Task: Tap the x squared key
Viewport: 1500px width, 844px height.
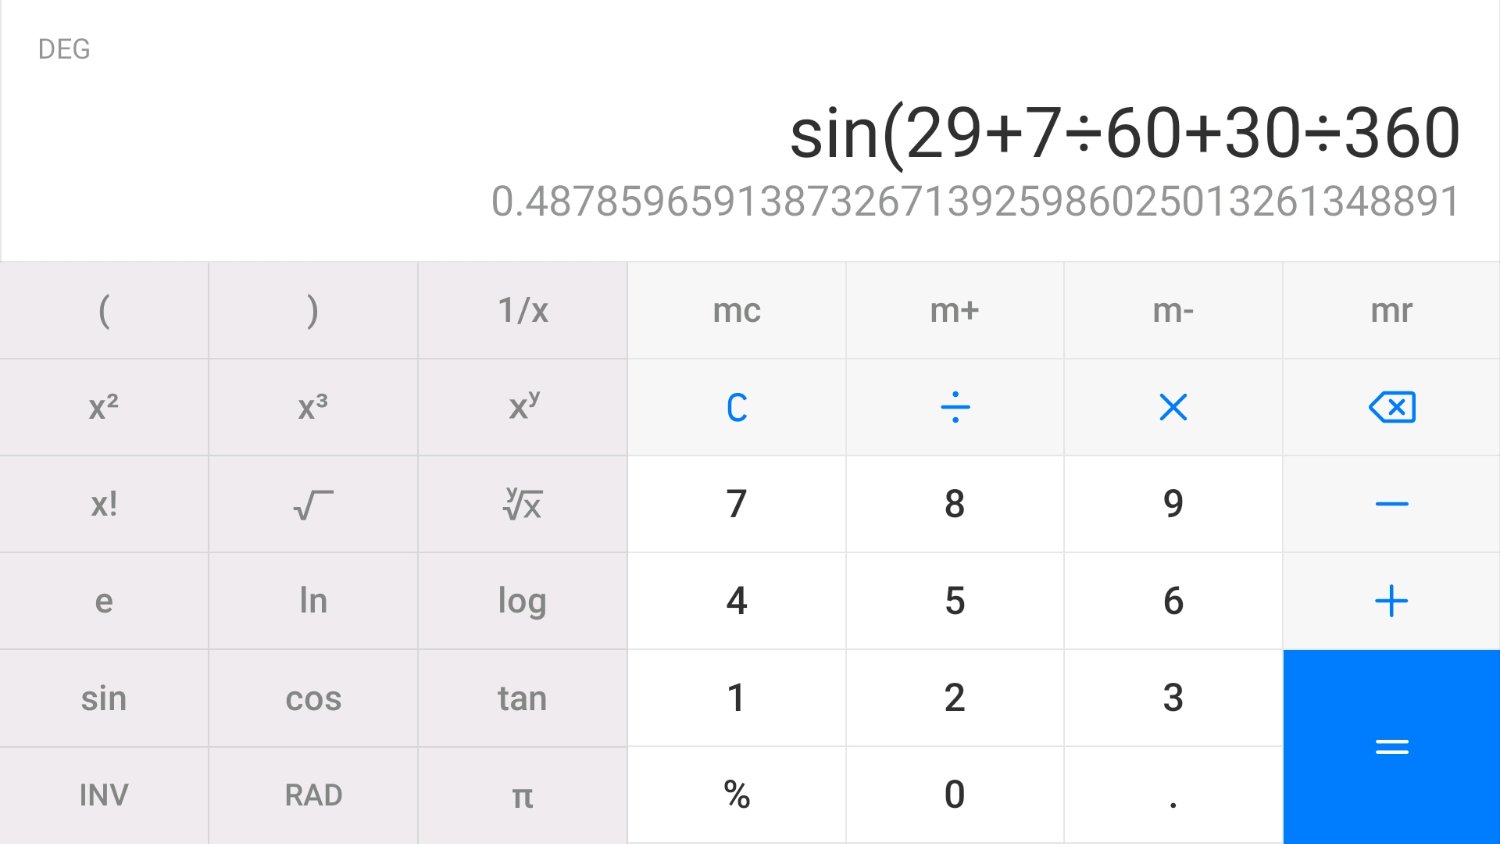Action: click(x=104, y=407)
